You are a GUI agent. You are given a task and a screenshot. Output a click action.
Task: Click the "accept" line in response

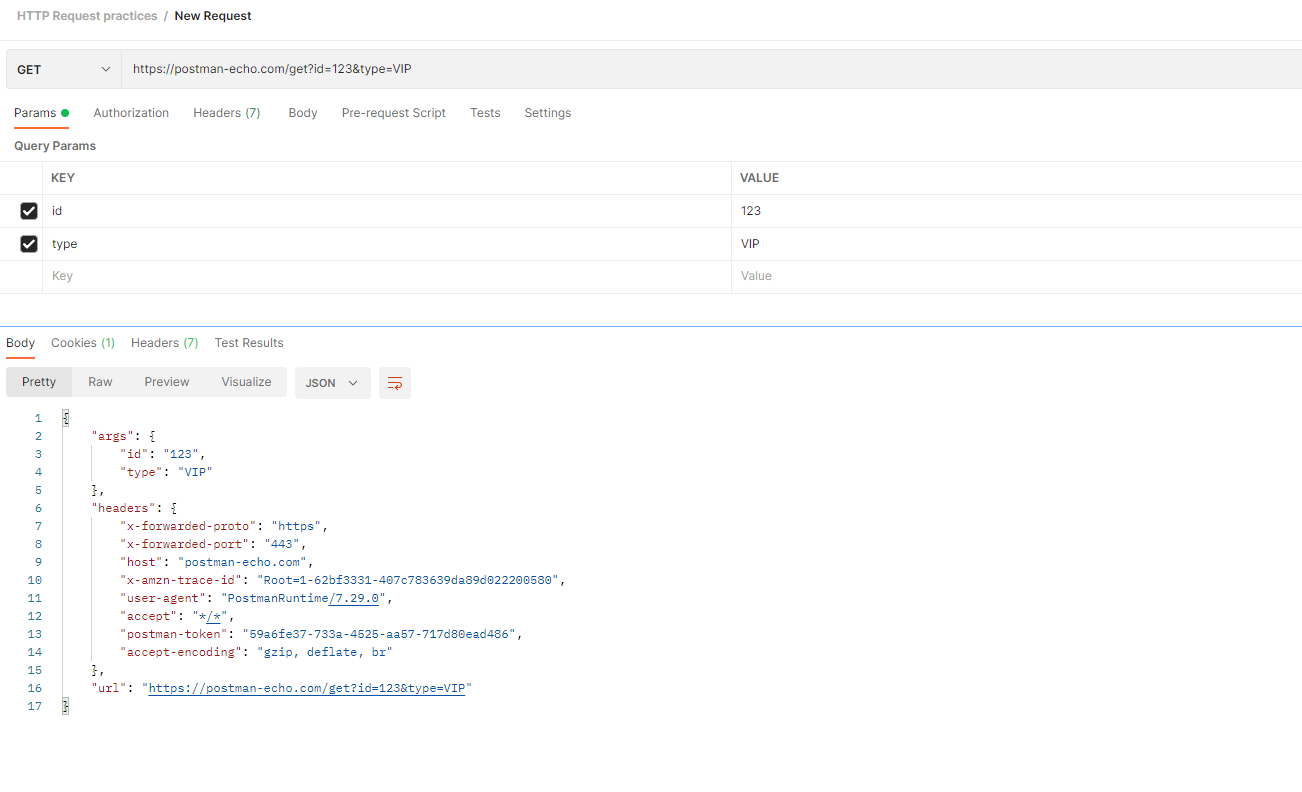tap(177, 616)
